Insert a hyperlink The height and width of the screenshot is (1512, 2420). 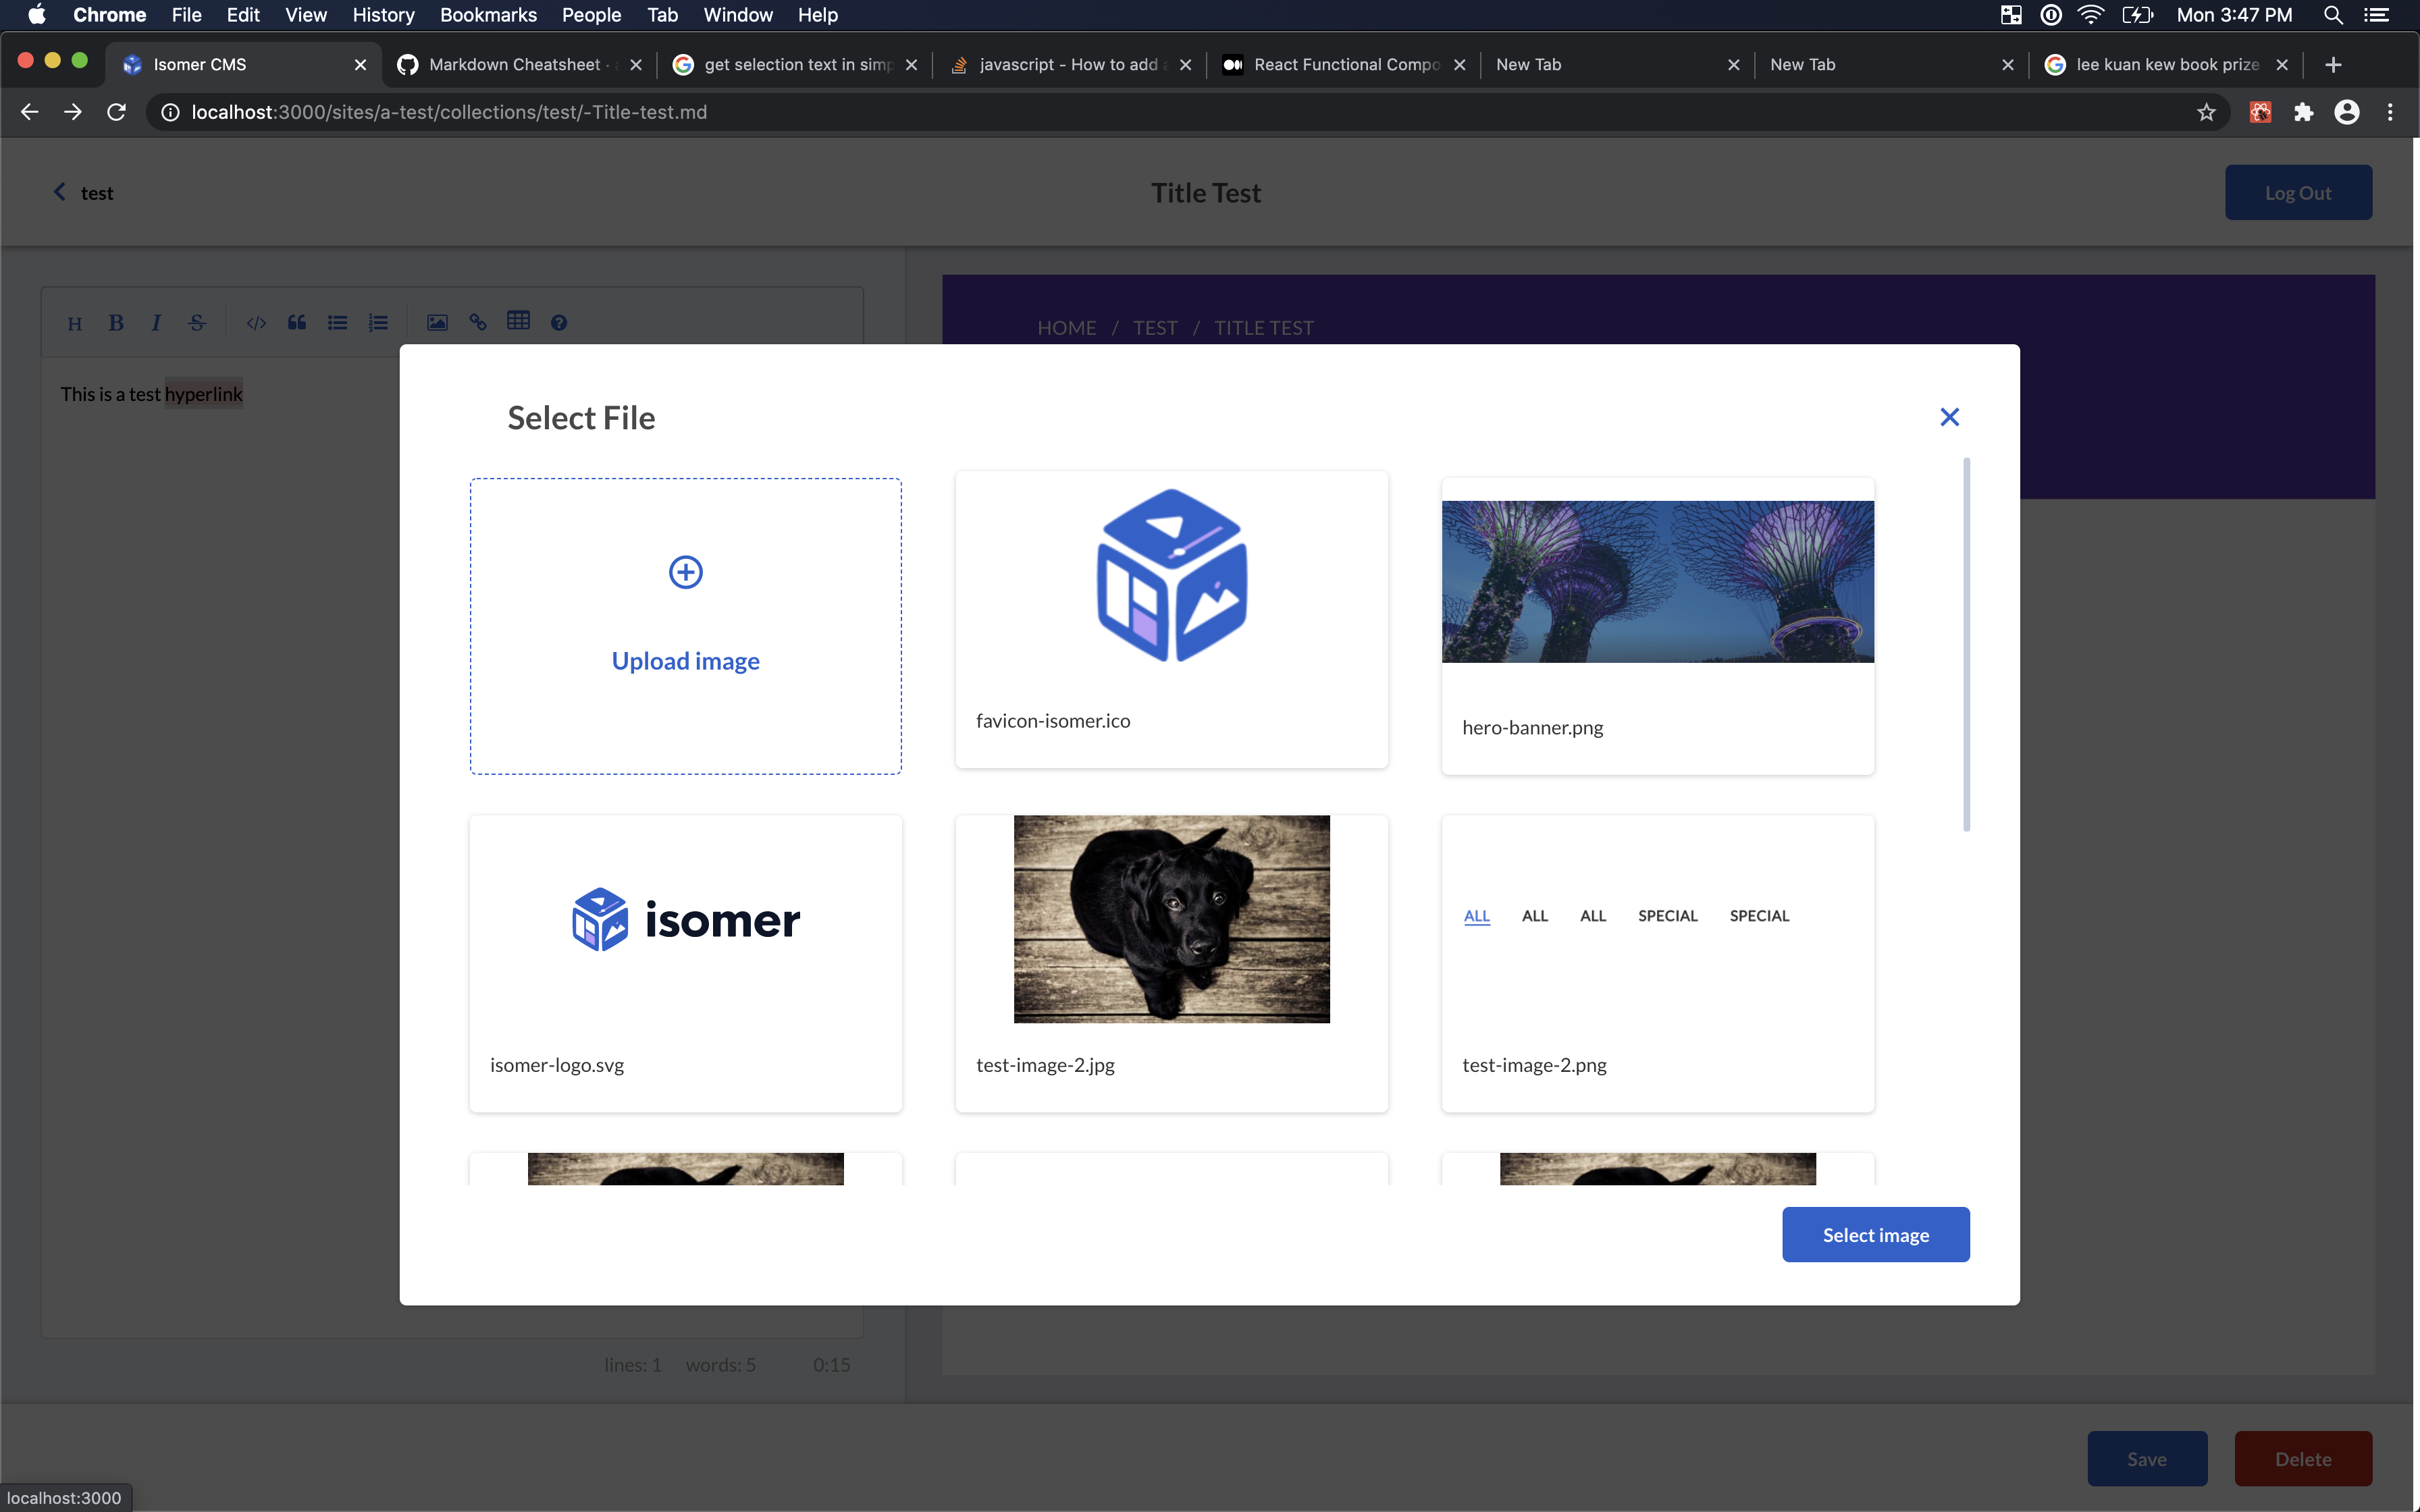pos(478,322)
